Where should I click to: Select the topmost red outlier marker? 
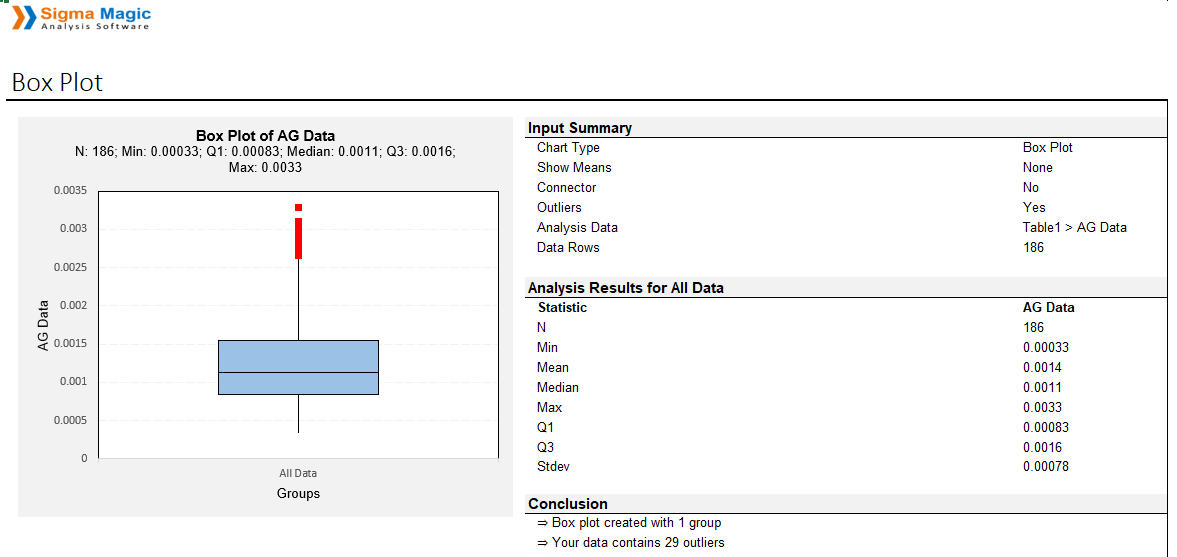point(298,207)
